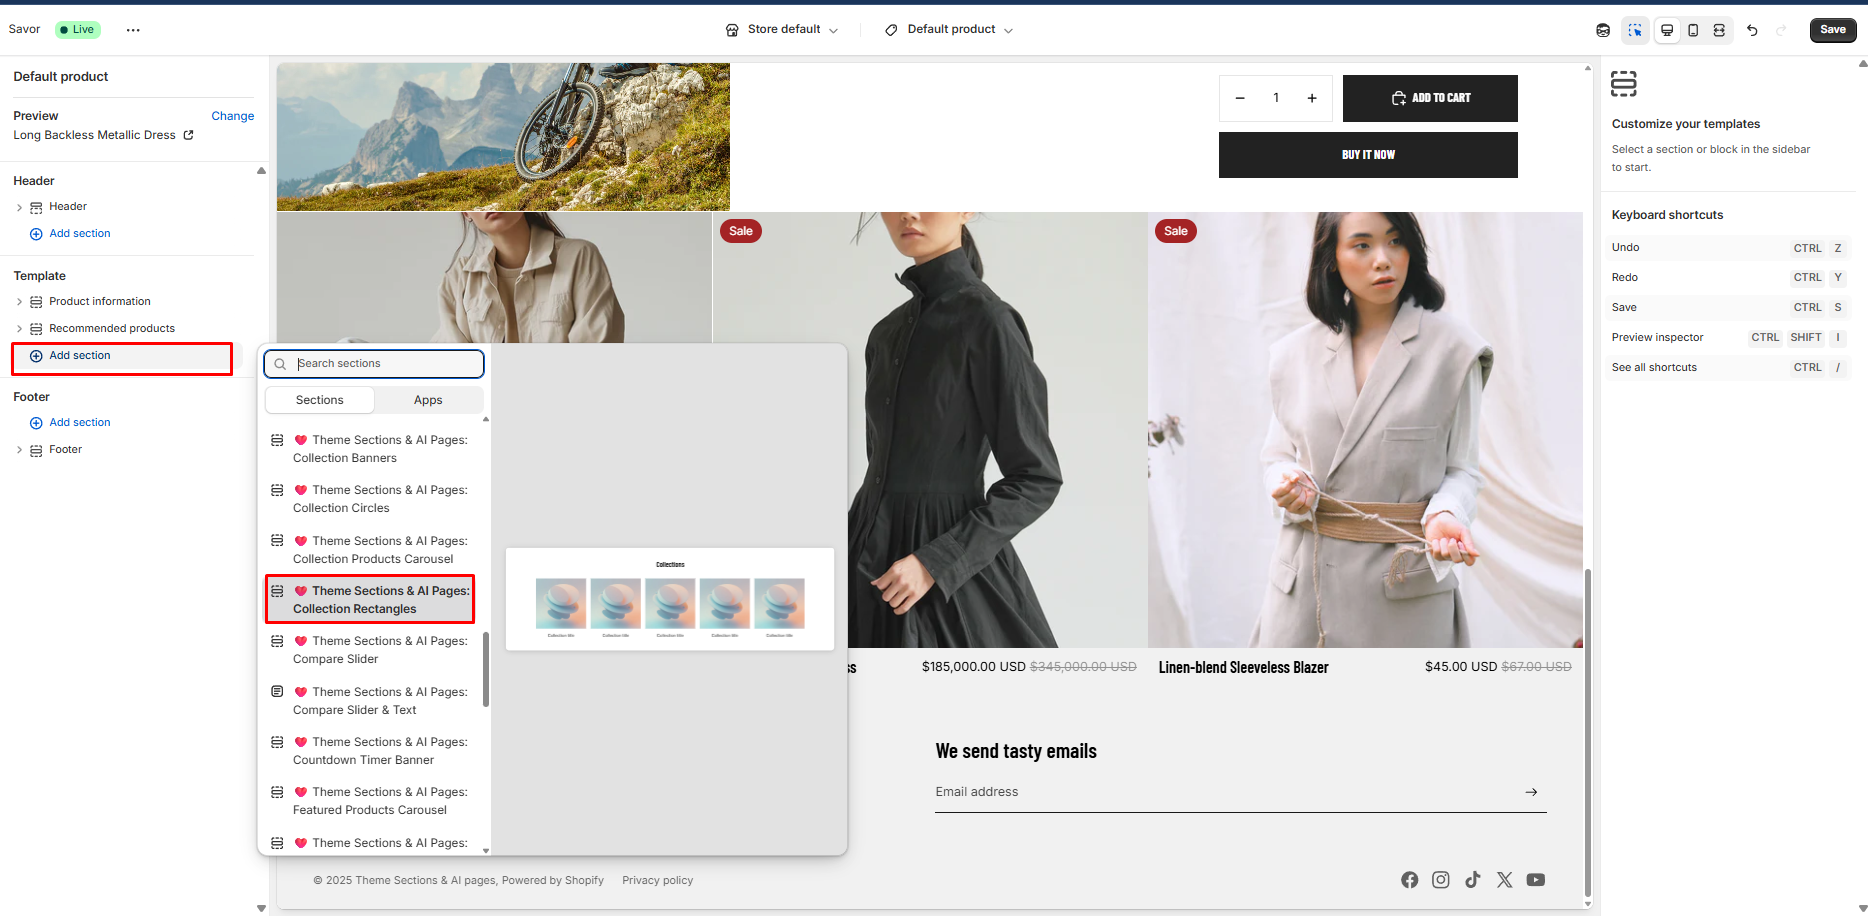Open the Facebook footer icon
Viewport: 1868px width, 916px height.
[1409, 880]
